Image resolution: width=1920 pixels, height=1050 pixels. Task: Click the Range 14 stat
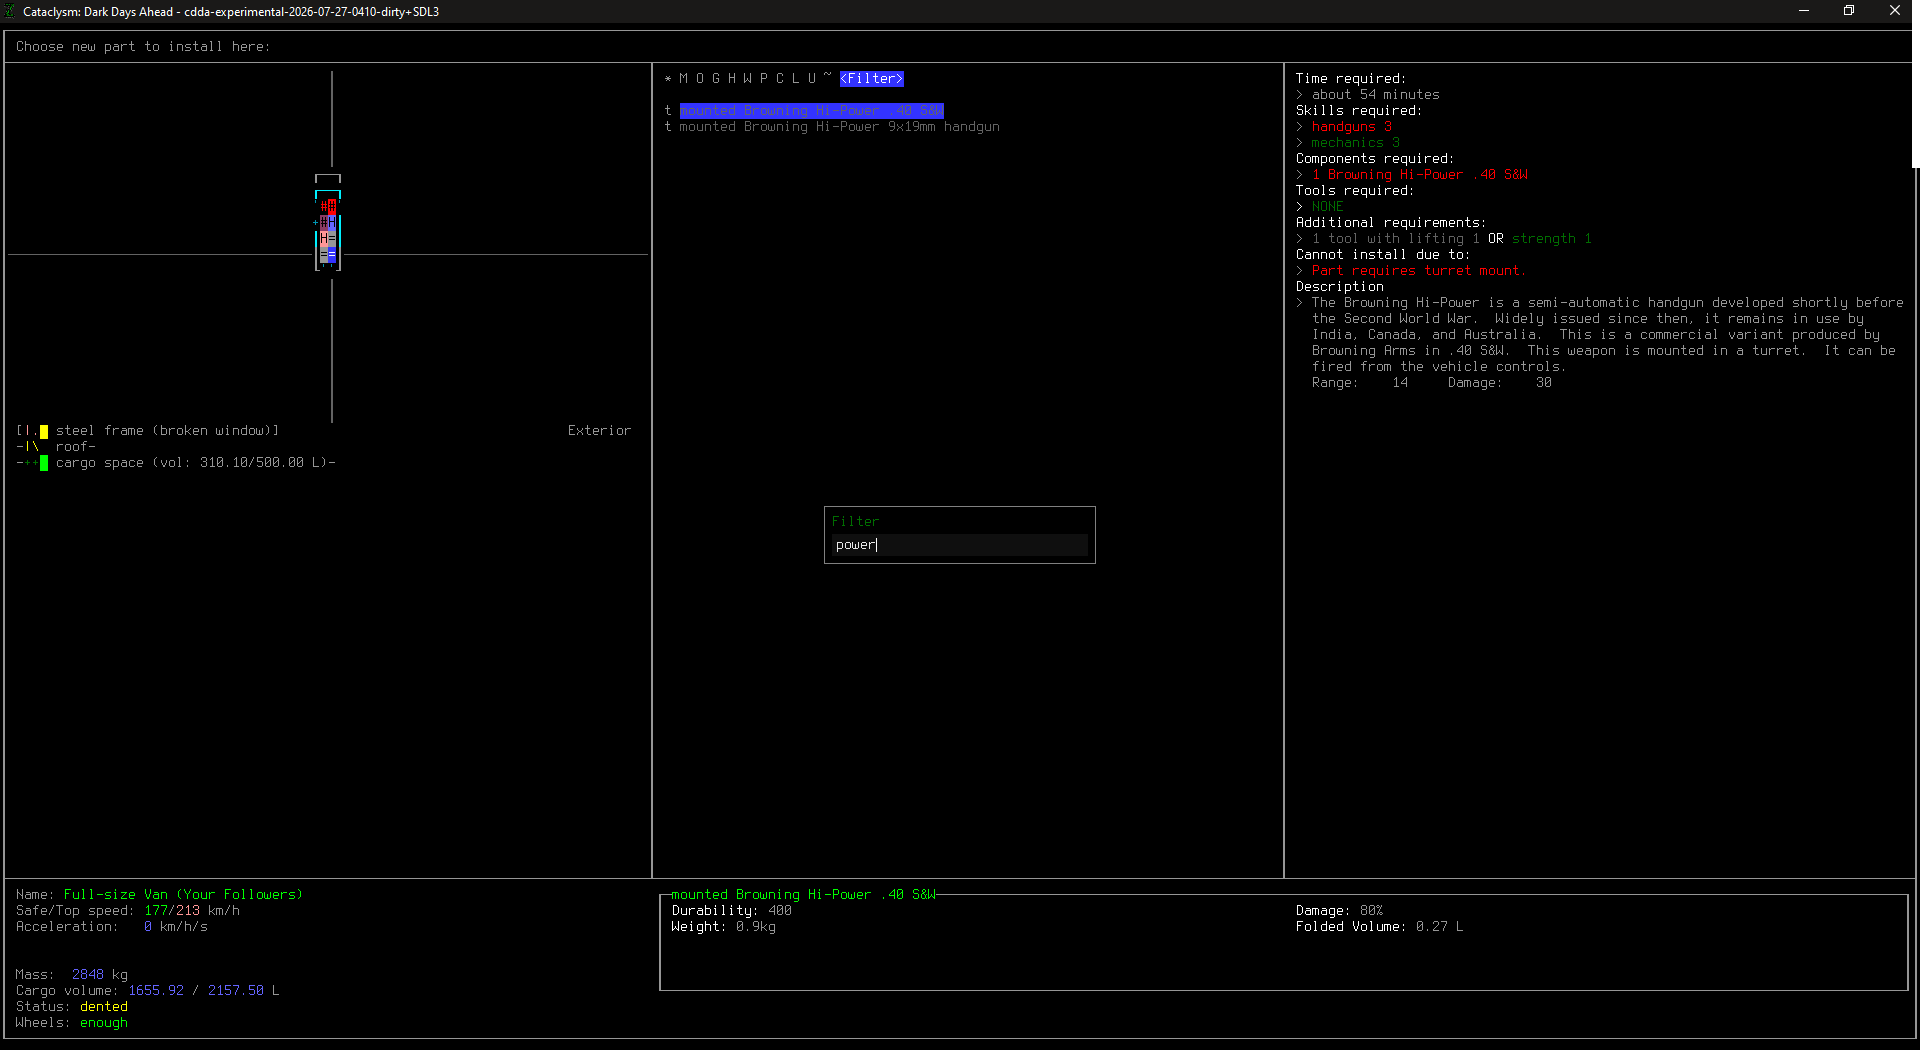pyautogui.click(x=1360, y=383)
